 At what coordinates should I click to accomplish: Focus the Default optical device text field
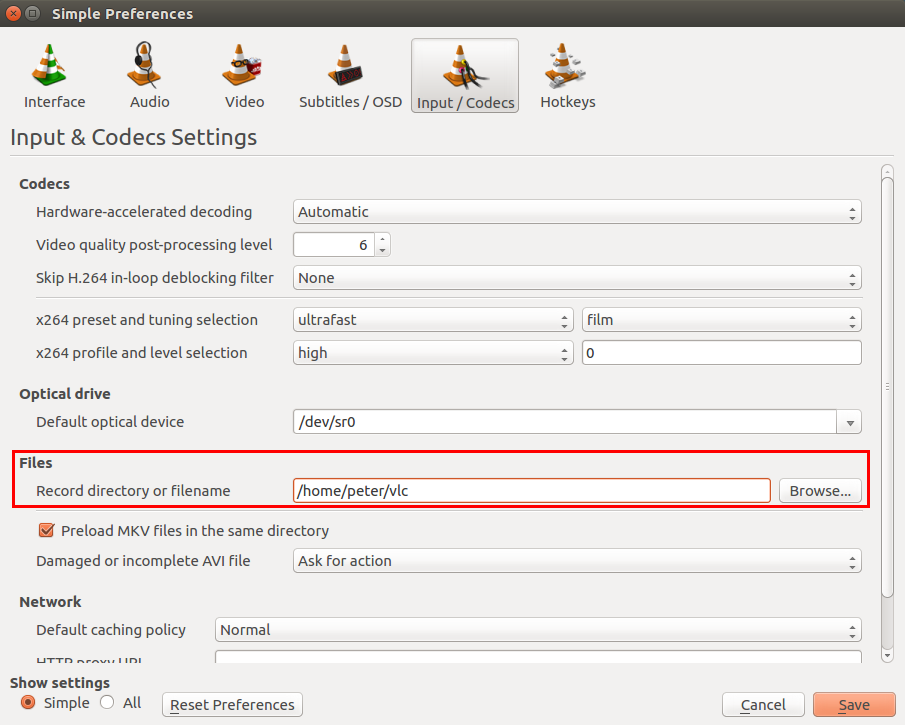tap(564, 422)
